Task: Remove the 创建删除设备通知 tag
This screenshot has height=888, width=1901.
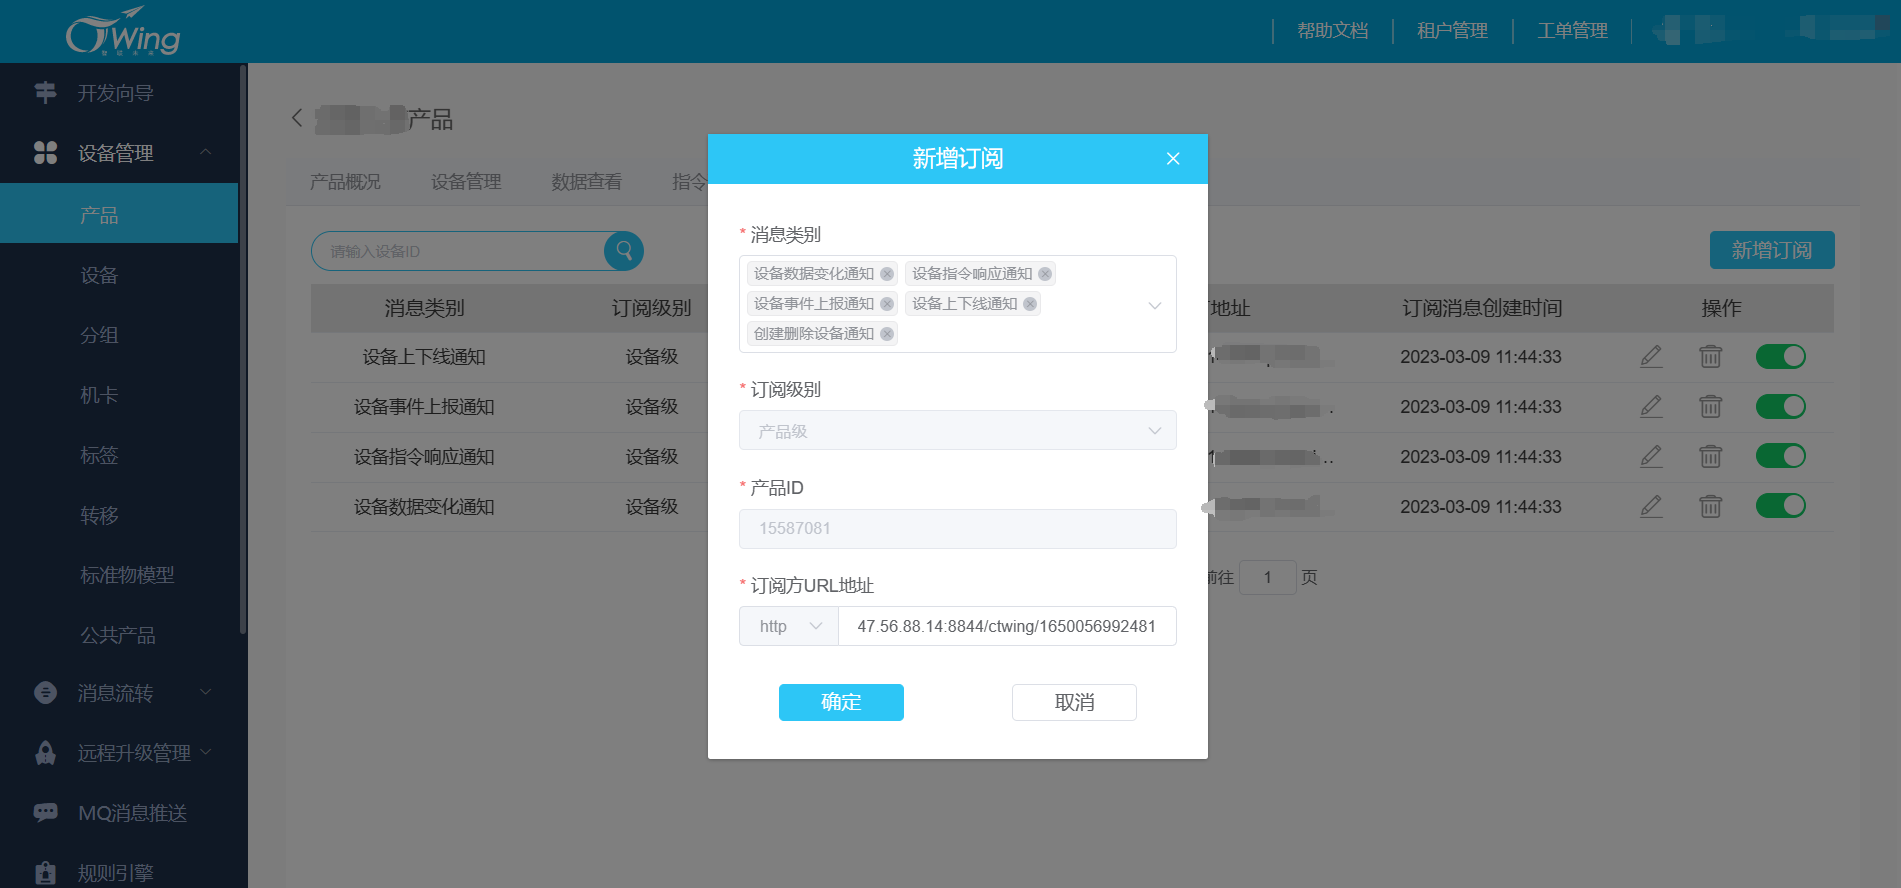Action: tap(887, 334)
